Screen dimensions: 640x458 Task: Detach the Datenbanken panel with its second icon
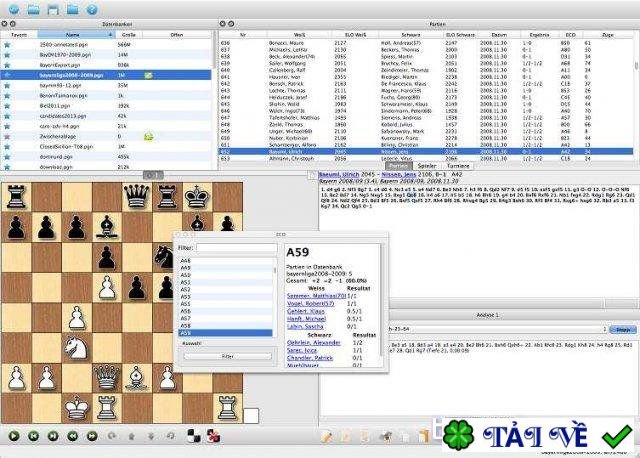(13, 24)
